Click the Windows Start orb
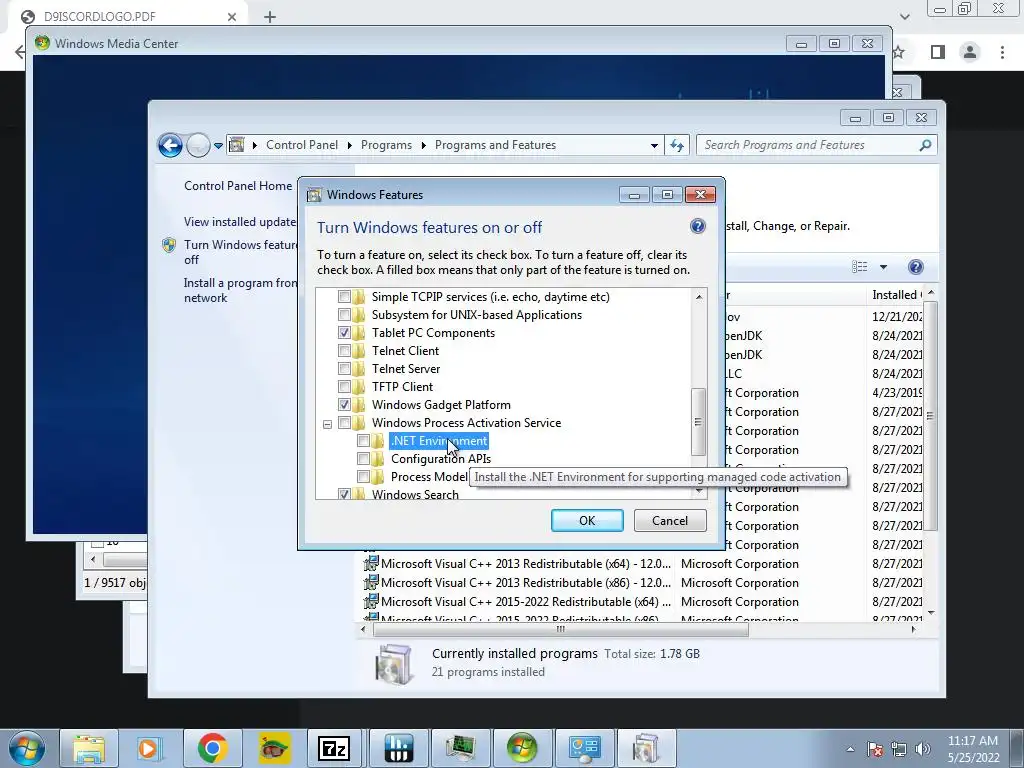 pos(27,748)
